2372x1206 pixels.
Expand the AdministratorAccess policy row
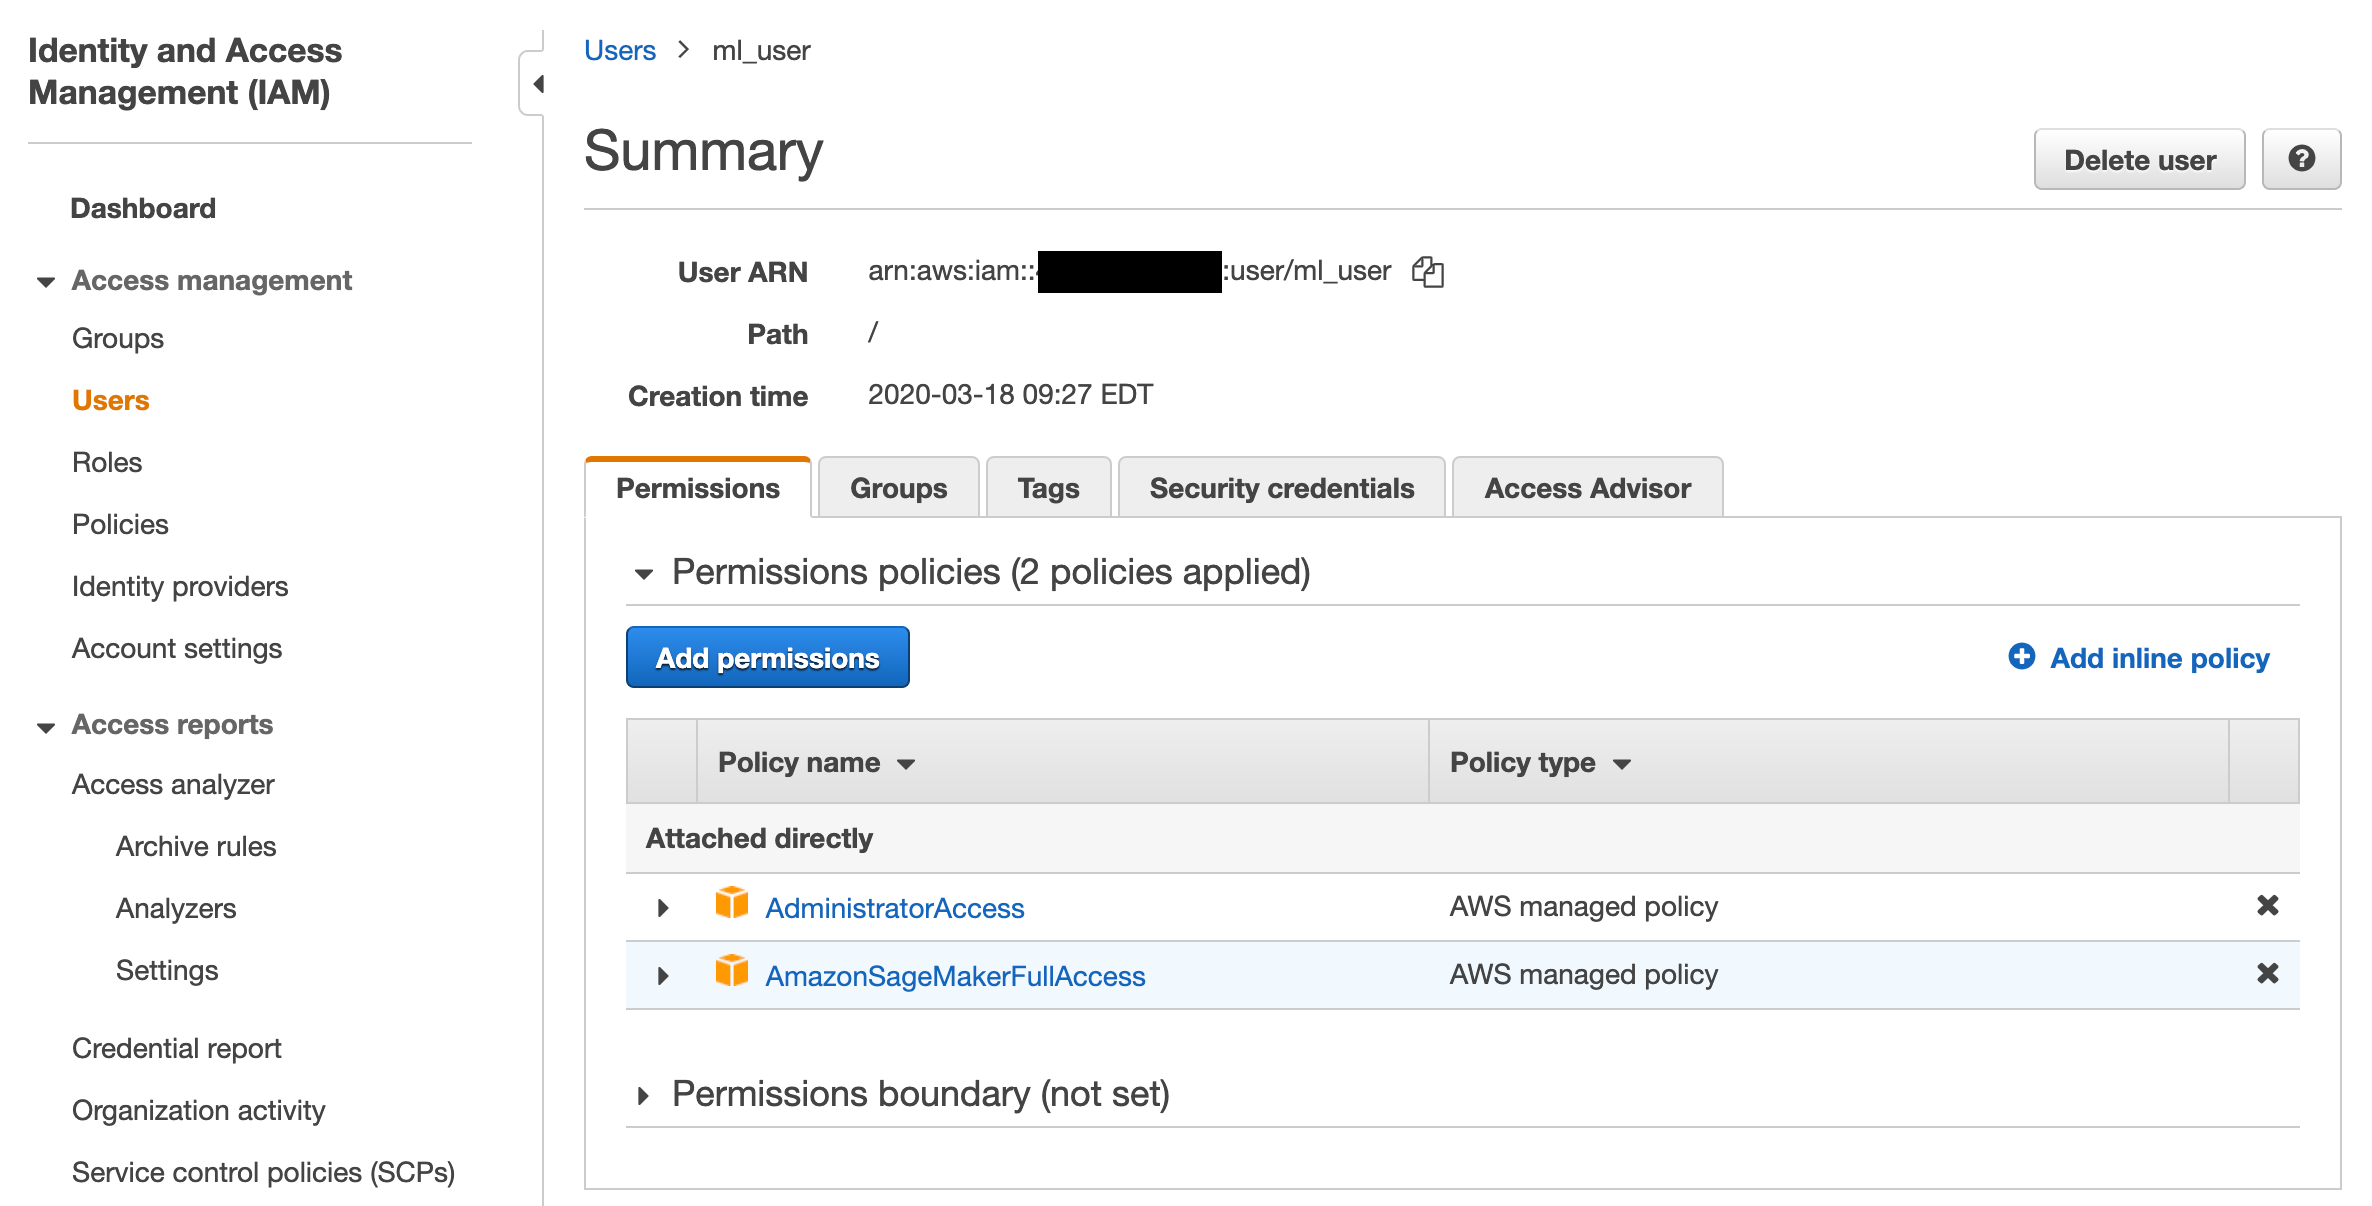coord(662,908)
